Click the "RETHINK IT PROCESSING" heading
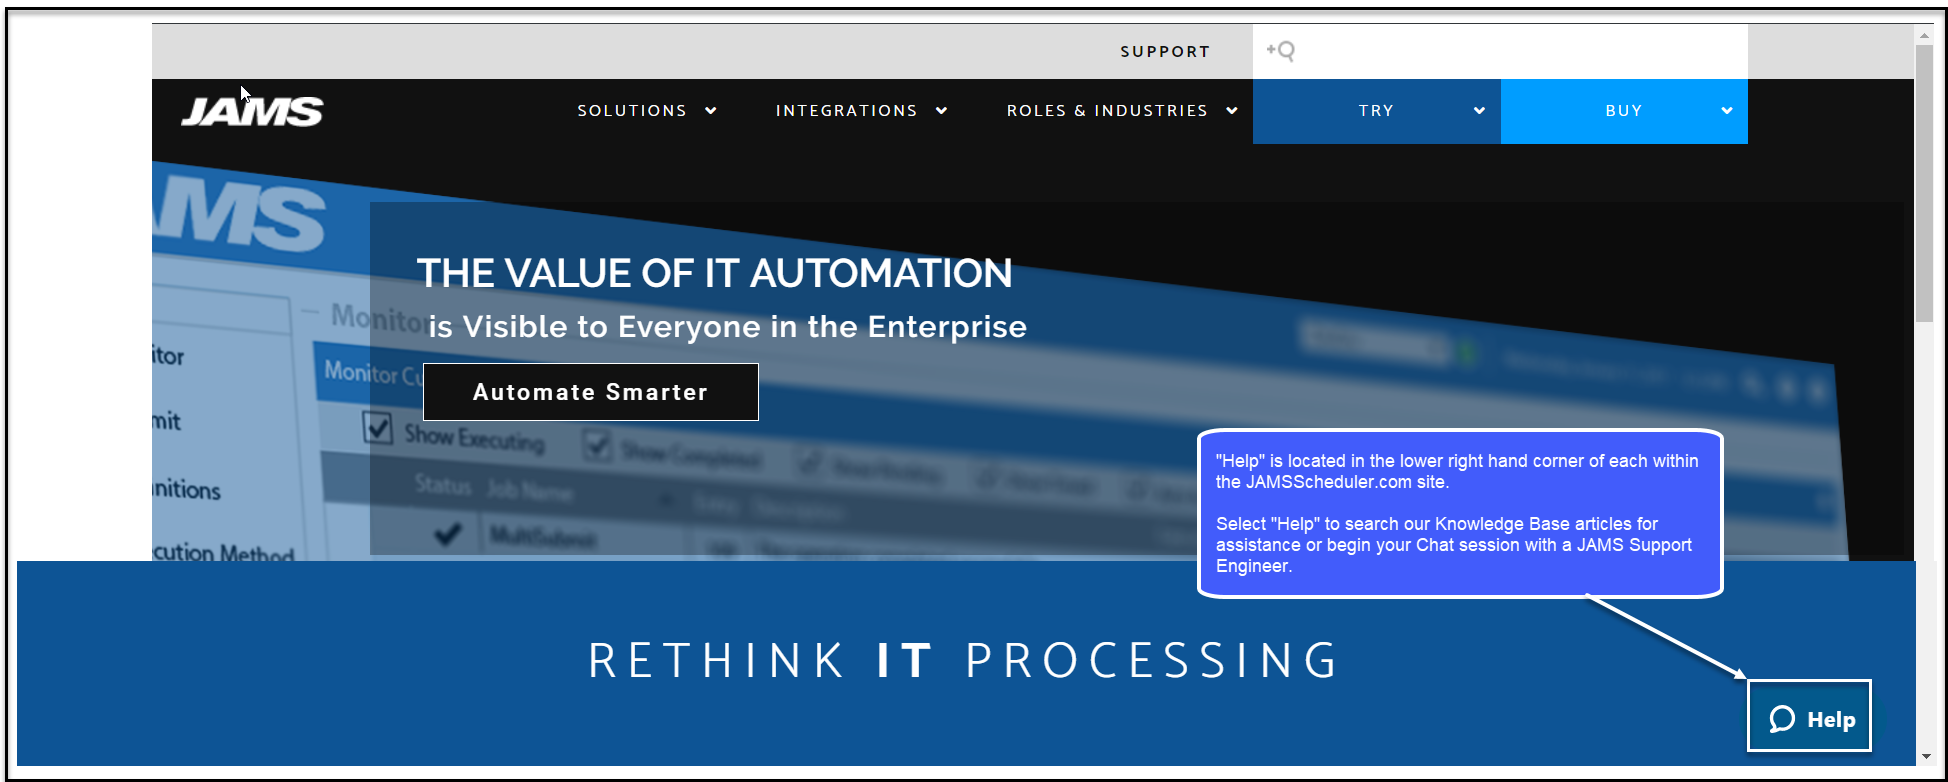The width and height of the screenshot is (1948, 782). [964, 661]
